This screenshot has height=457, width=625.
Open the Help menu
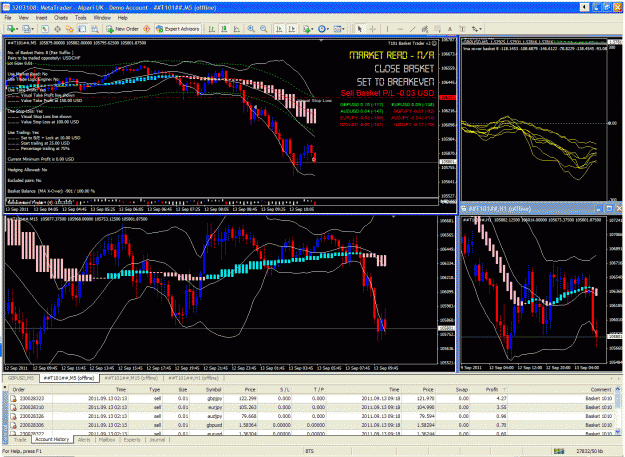tap(122, 18)
